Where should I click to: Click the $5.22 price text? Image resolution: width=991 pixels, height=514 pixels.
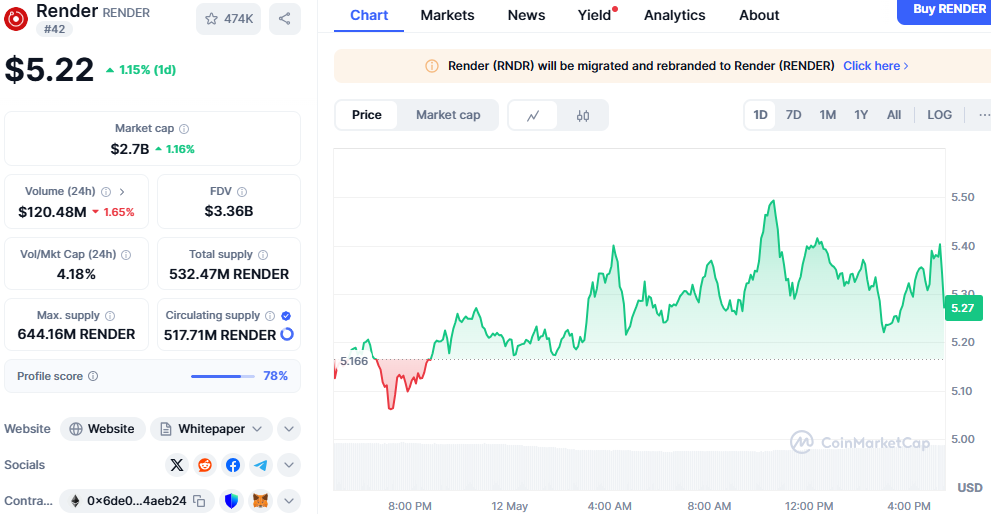(x=49, y=70)
